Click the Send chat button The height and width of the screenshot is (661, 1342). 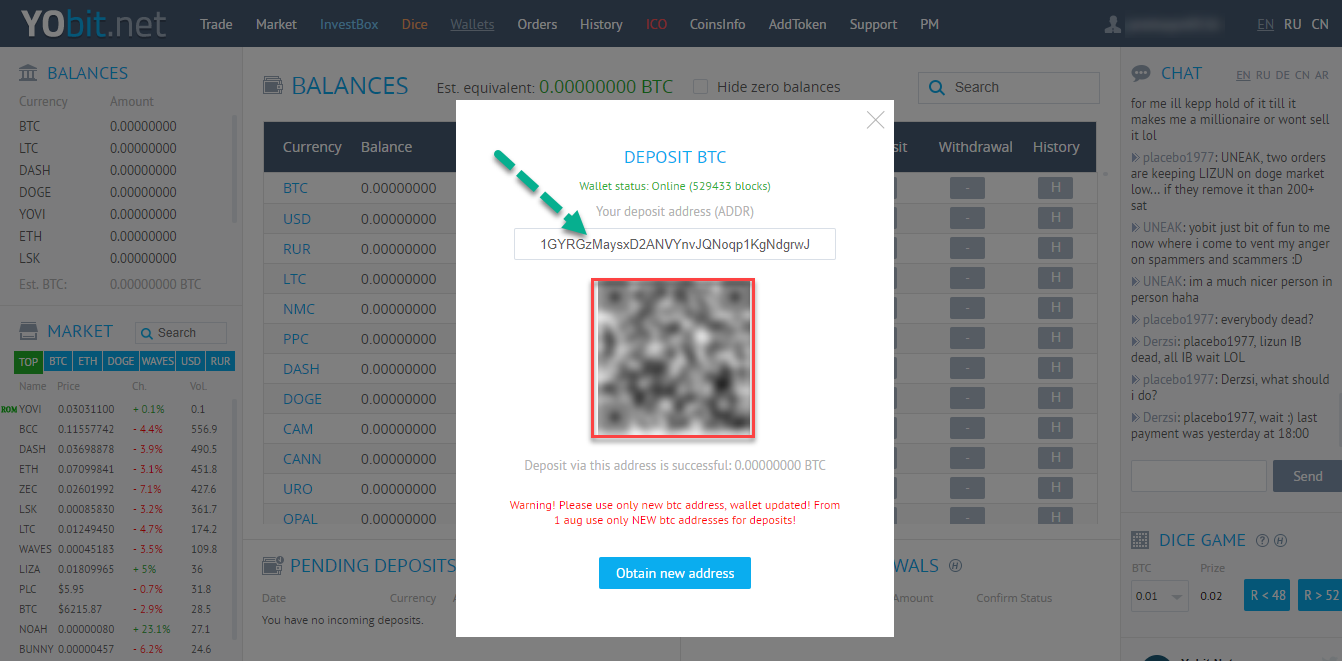[x=1307, y=476]
